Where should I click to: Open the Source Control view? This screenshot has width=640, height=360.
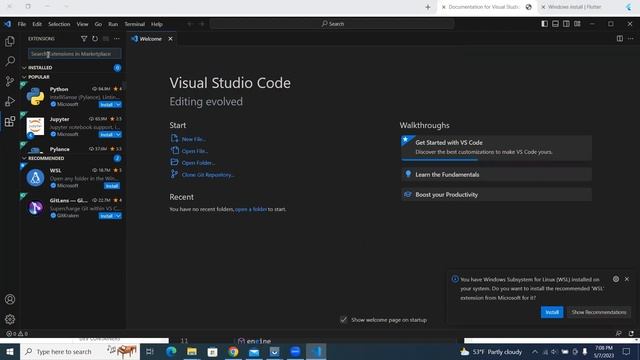click(x=10, y=81)
